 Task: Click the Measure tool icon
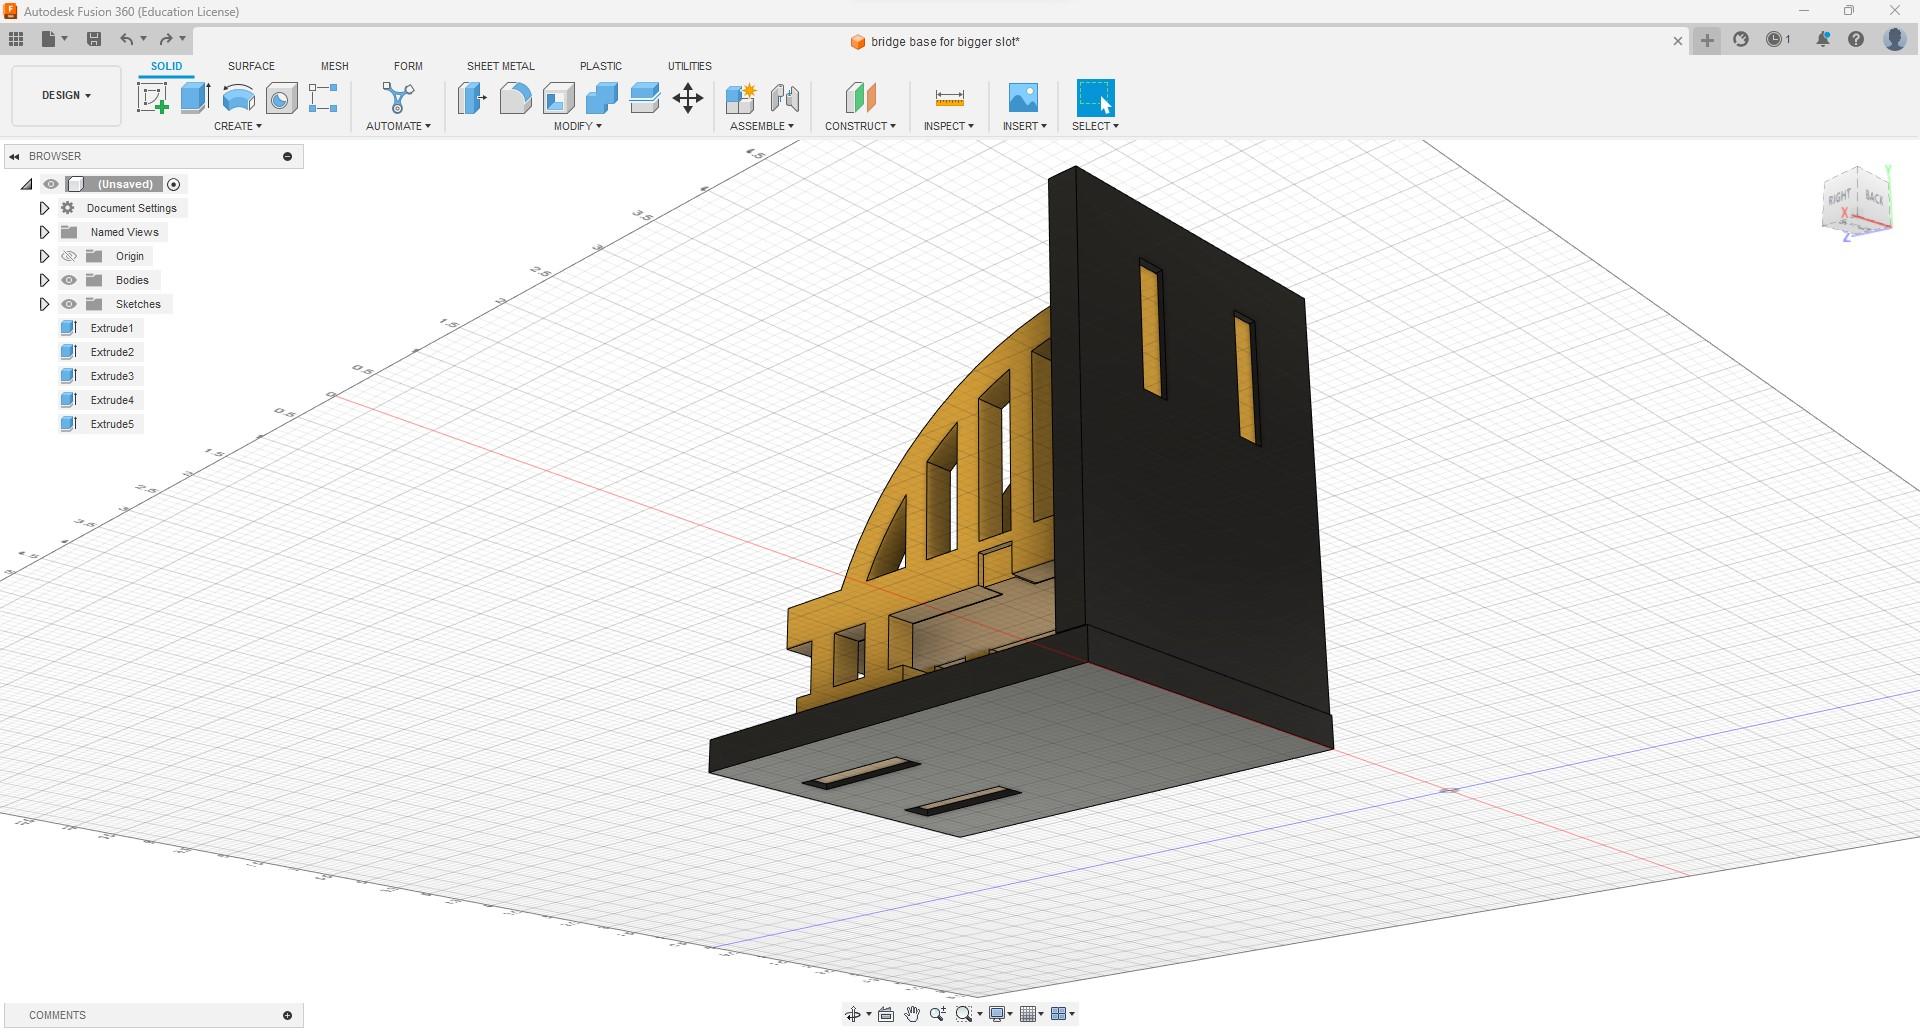949,98
